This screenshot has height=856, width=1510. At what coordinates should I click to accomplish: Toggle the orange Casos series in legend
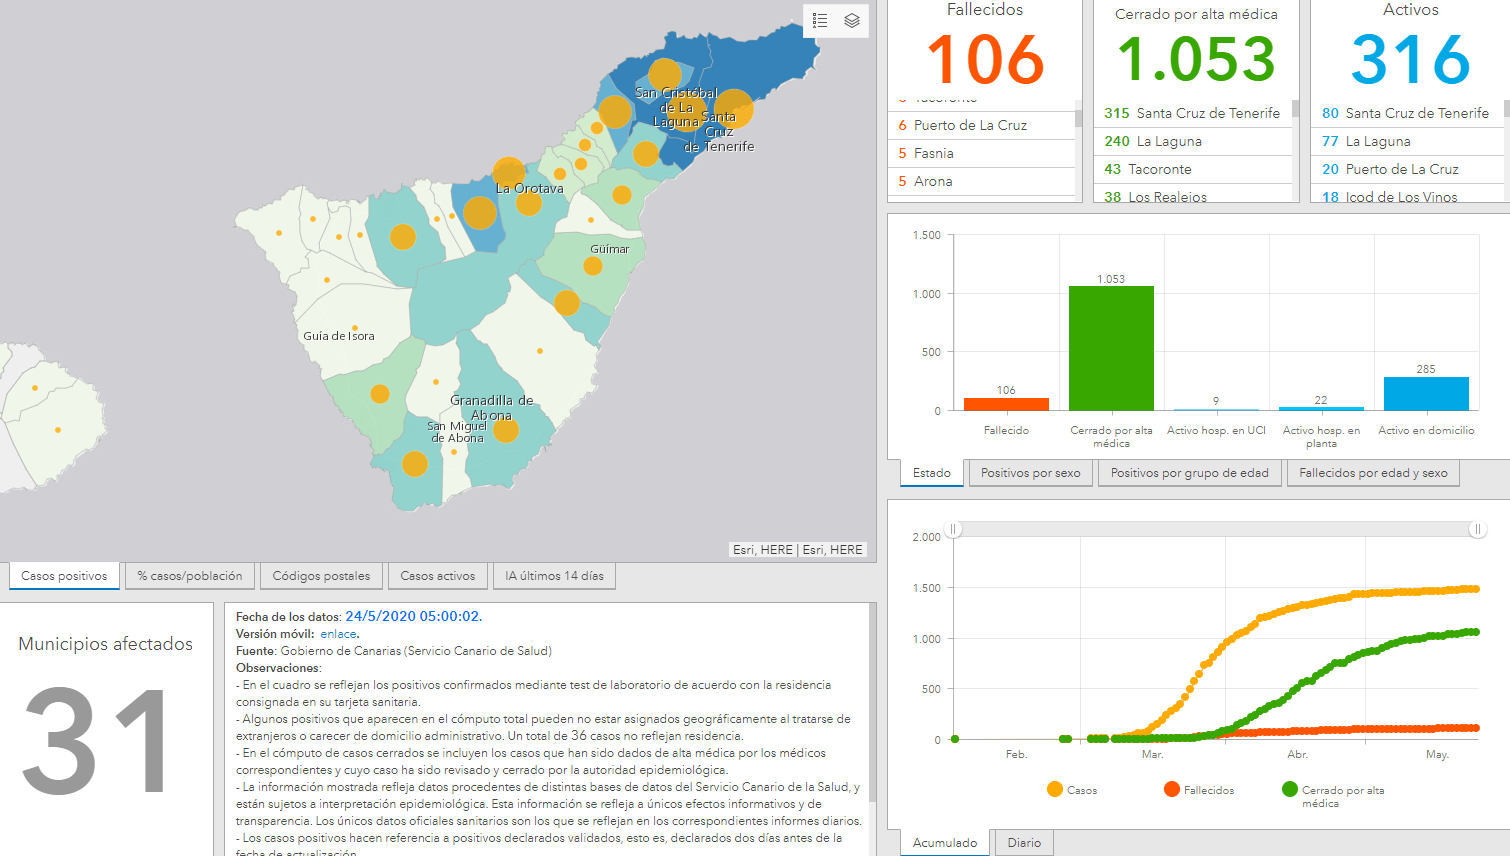(x=1071, y=790)
